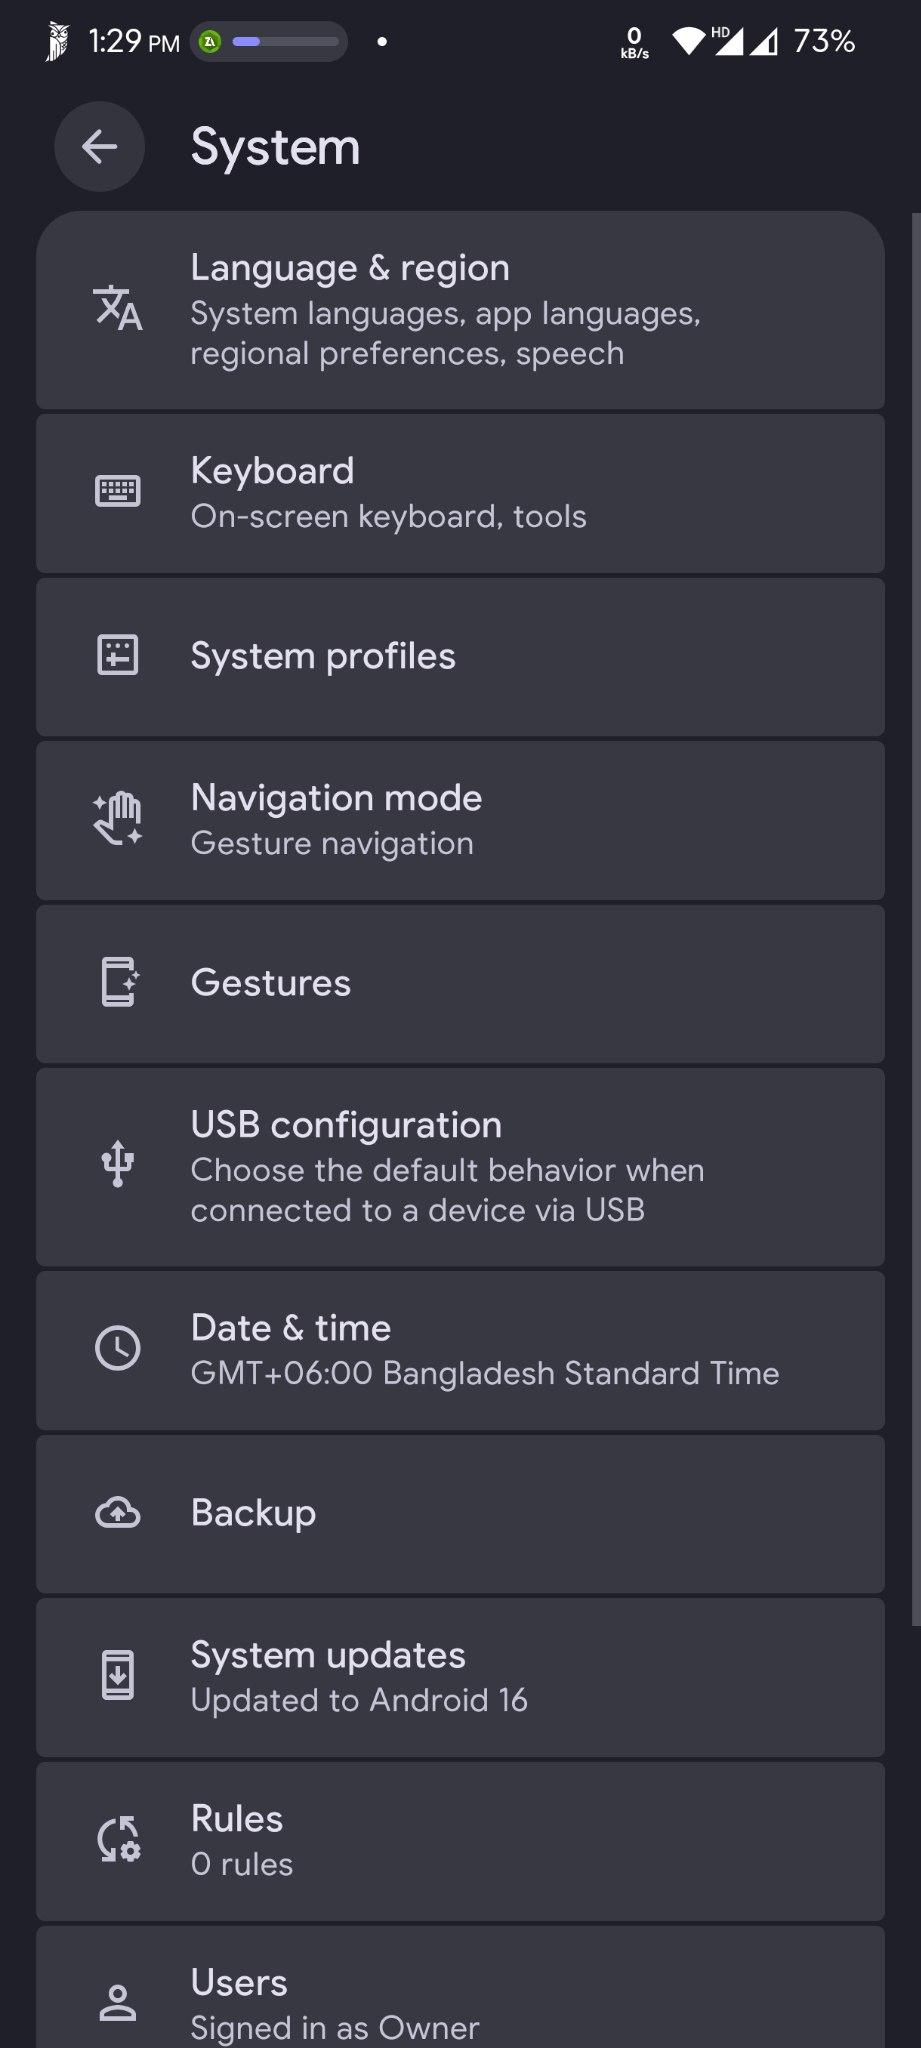This screenshot has height=2048, width=921.
Task: Tap the battery percentage in status bar
Action: (x=824, y=41)
